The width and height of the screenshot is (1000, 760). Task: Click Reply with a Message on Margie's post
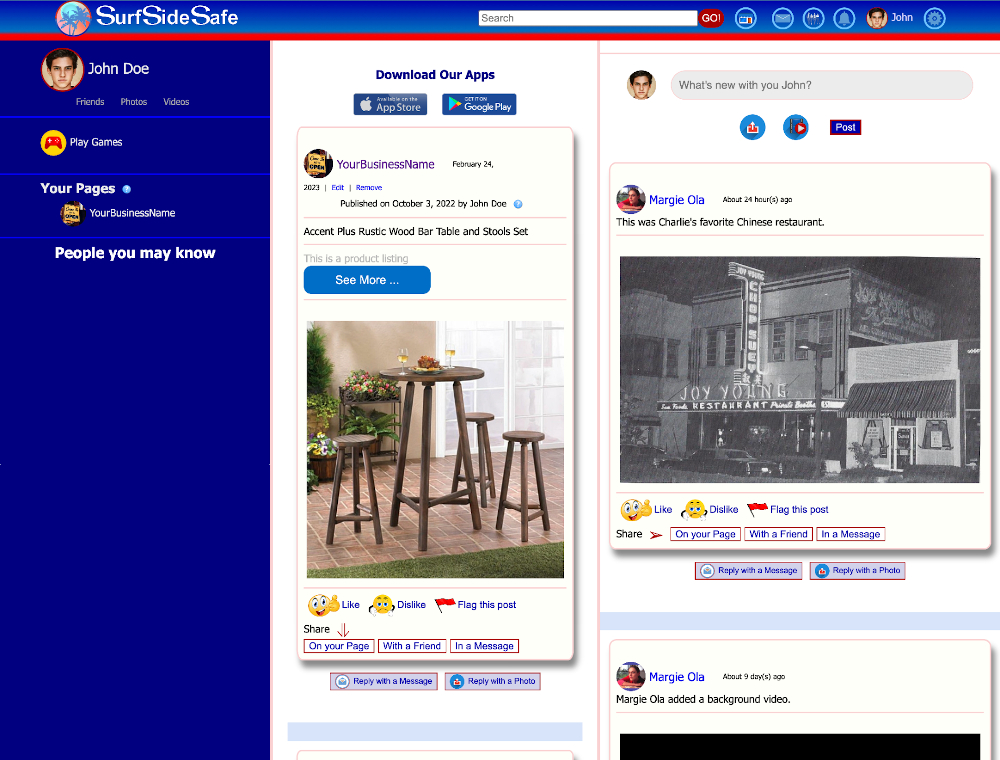click(748, 570)
